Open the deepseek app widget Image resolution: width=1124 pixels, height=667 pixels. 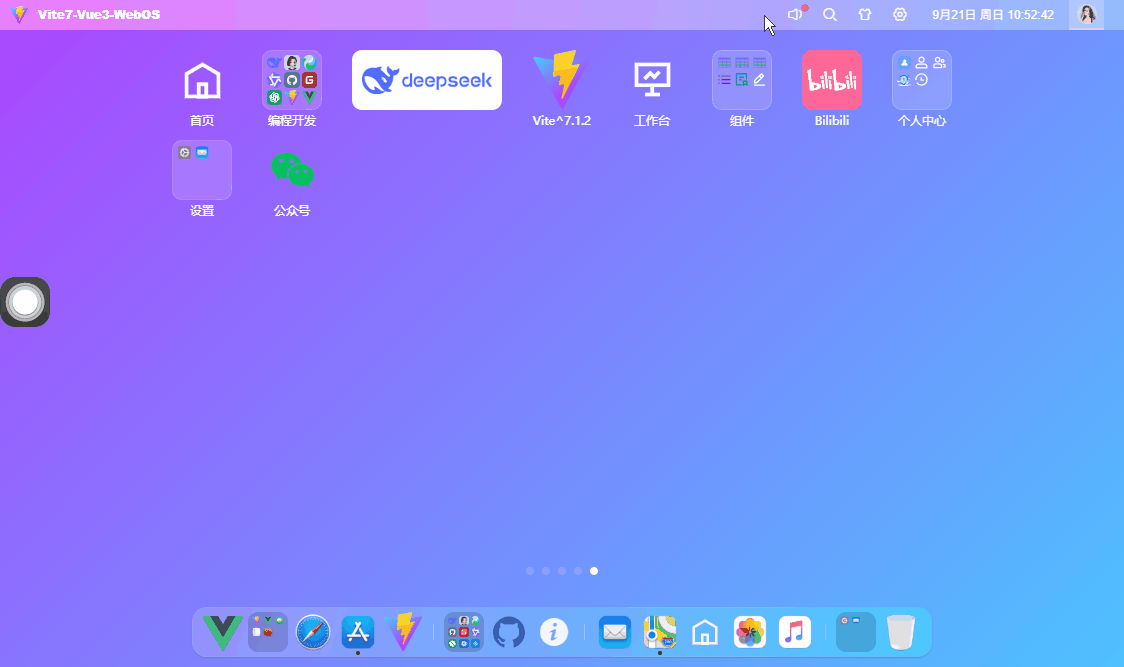[426, 80]
